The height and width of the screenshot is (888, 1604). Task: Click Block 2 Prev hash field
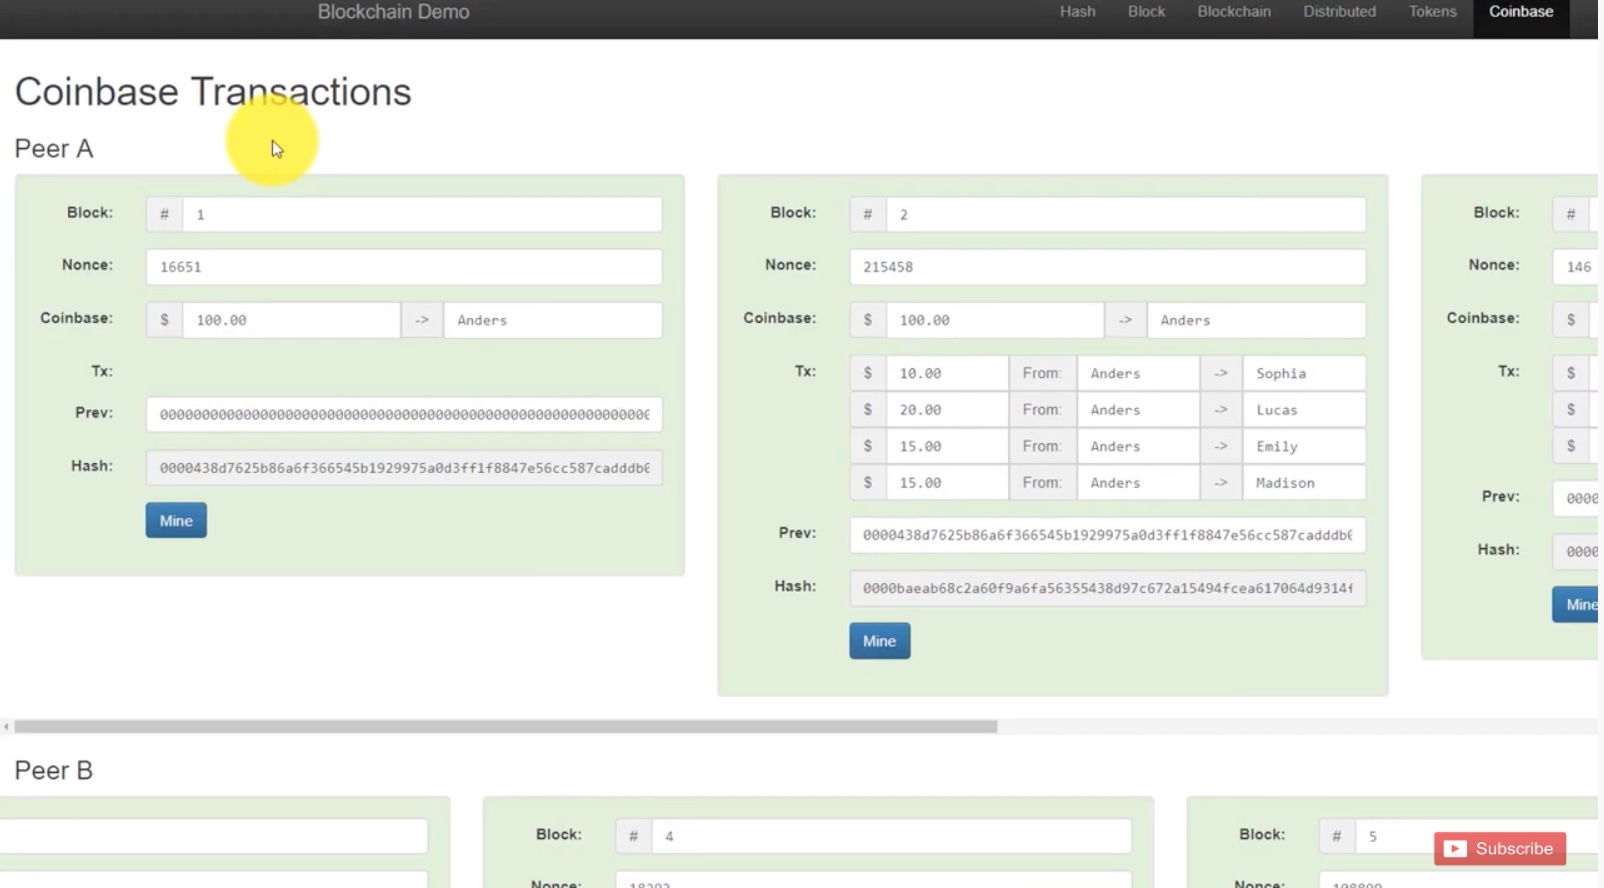1106,535
